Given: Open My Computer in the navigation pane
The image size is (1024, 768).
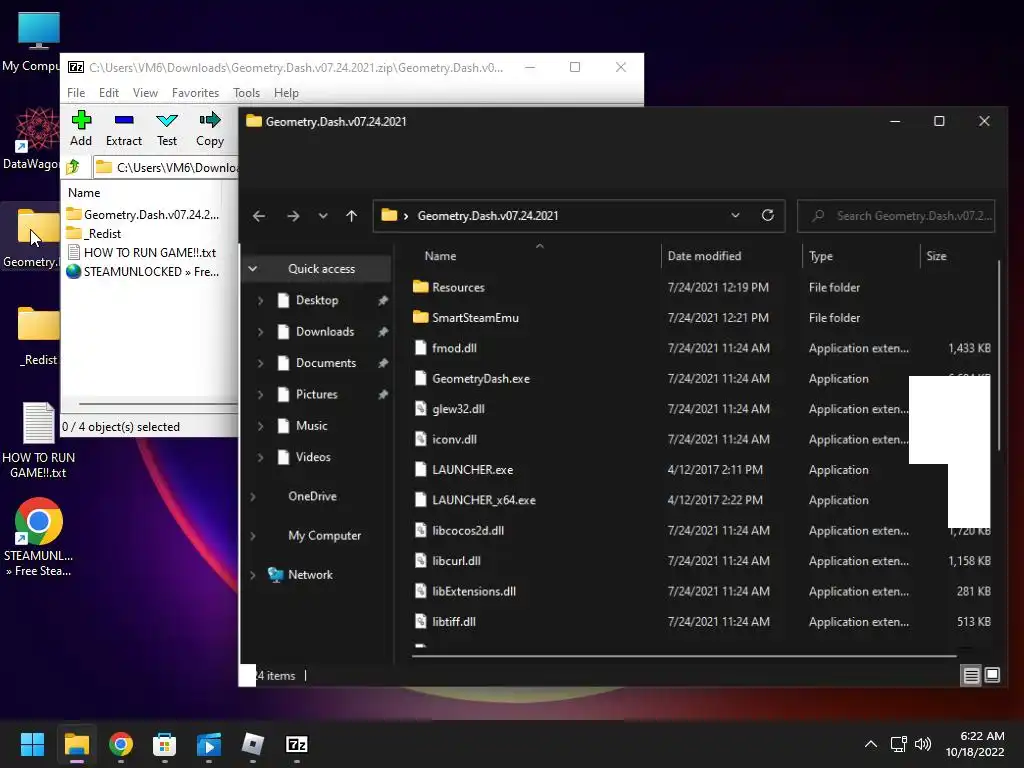Looking at the screenshot, I should click(x=325, y=536).
